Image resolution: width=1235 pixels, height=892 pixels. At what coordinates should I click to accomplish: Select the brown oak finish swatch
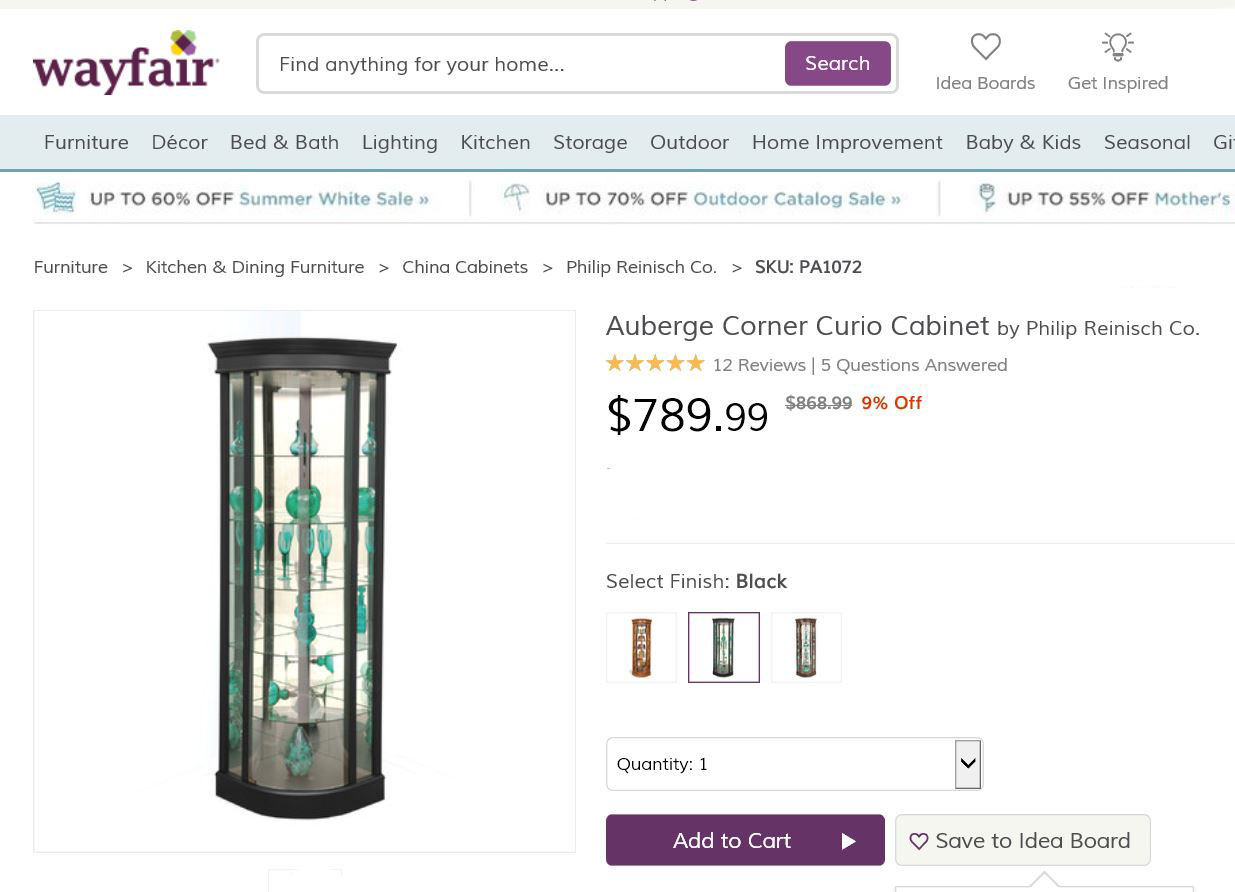click(x=641, y=648)
